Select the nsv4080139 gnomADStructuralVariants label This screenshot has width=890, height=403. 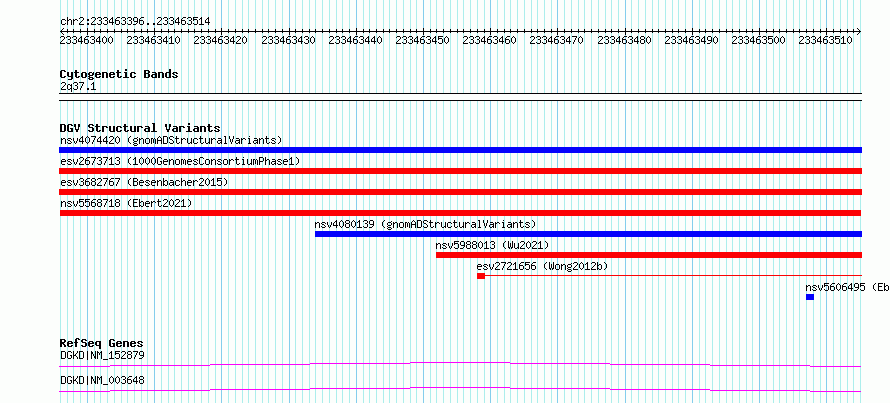425,224
